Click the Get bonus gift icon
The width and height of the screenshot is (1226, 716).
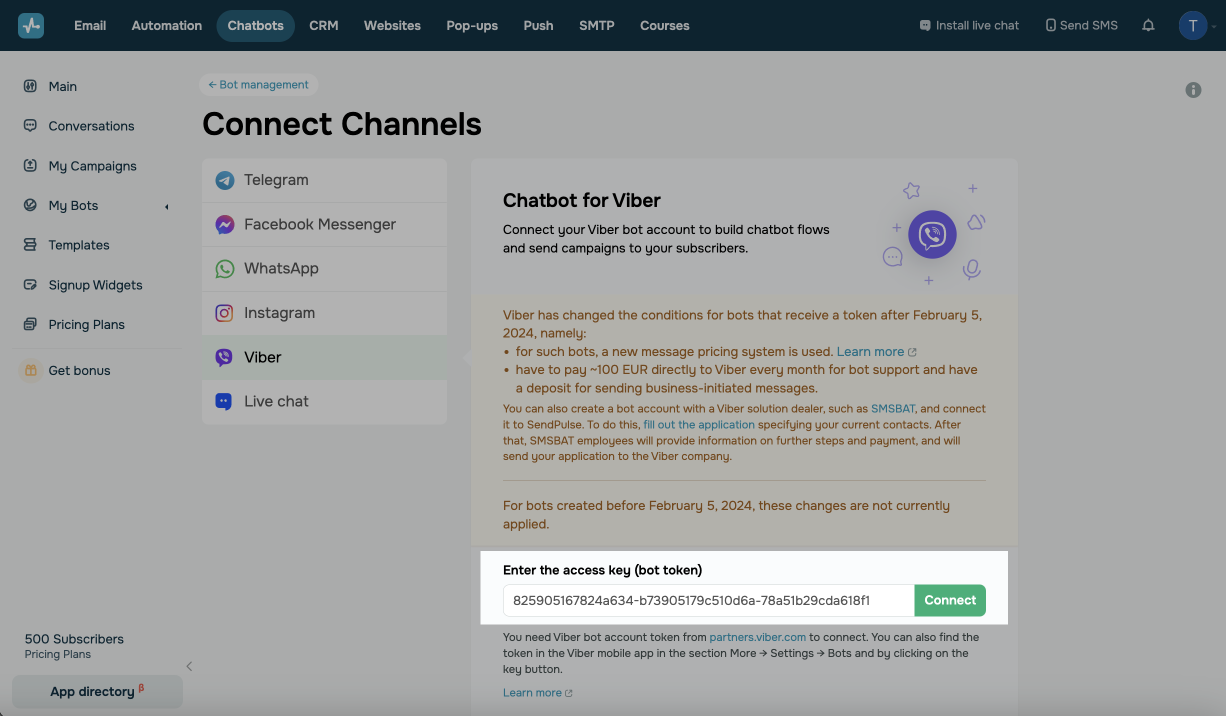click(30, 370)
